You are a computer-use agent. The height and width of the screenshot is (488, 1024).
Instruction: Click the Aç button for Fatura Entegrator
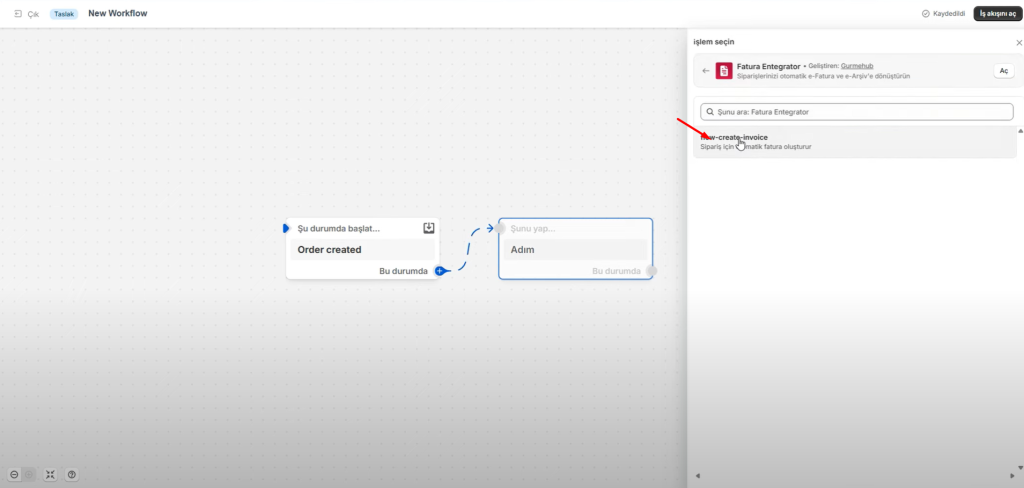point(1003,71)
